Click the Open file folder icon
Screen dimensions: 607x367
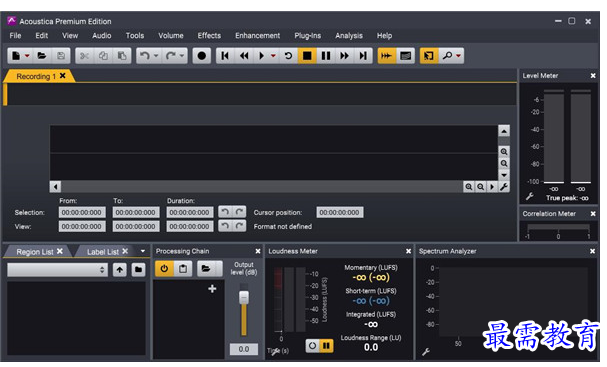pos(42,56)
